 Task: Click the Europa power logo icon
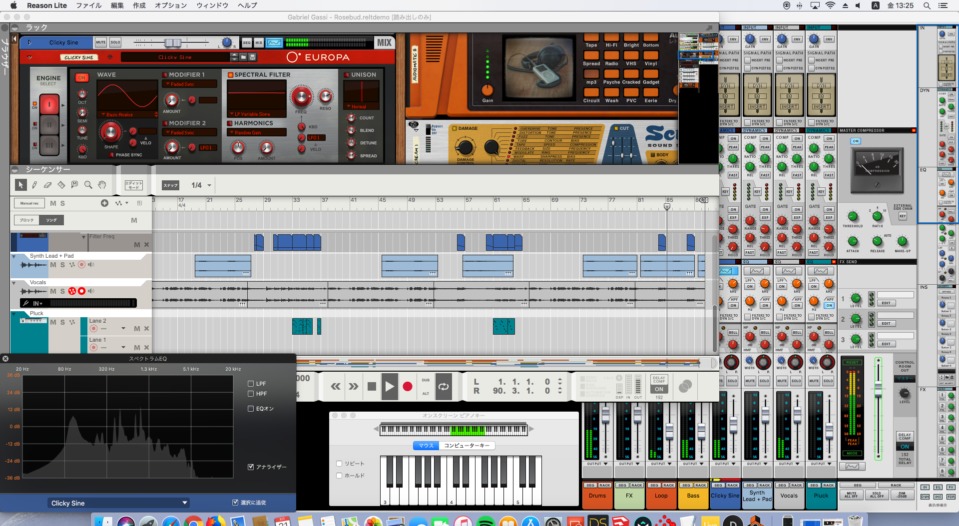[293, 57]
